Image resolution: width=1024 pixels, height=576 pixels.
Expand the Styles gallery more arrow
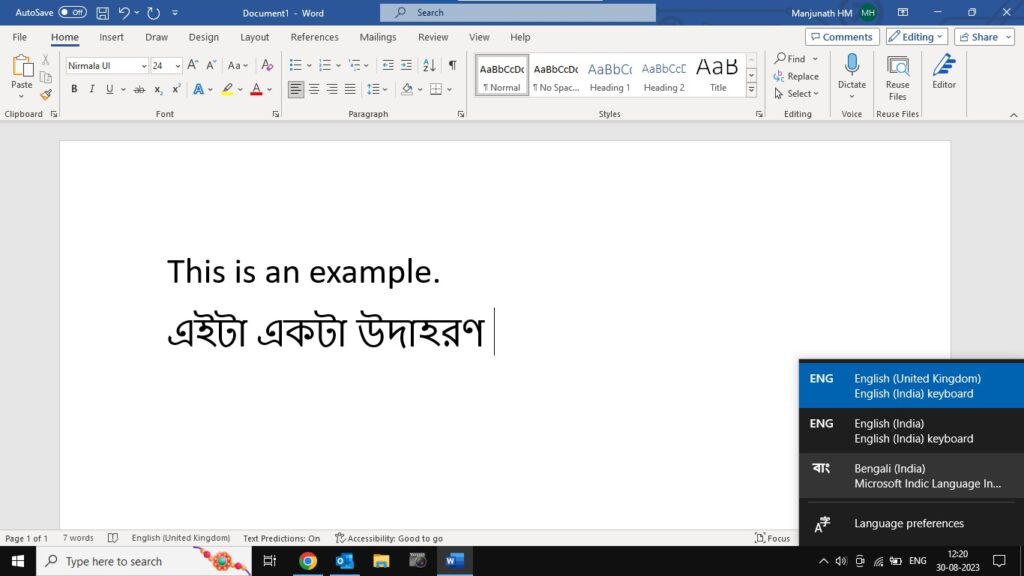point(751,90)
